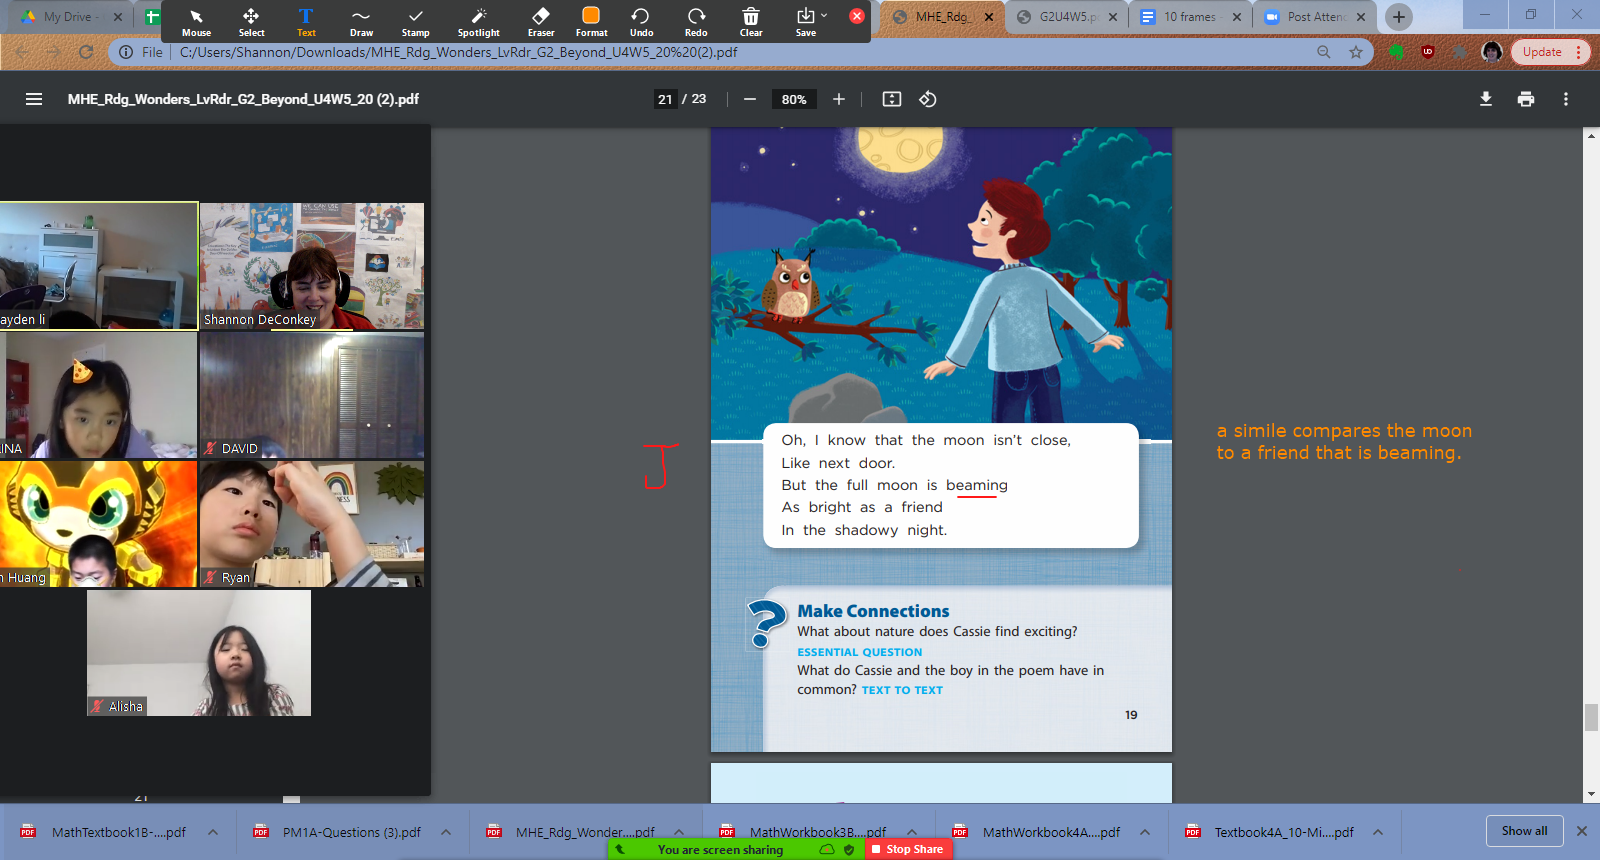Save the annotated screen

tap(805, 22)
